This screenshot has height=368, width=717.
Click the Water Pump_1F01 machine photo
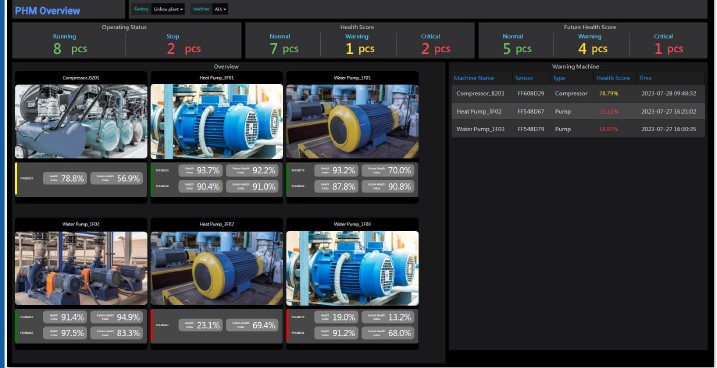coord(352,121)
